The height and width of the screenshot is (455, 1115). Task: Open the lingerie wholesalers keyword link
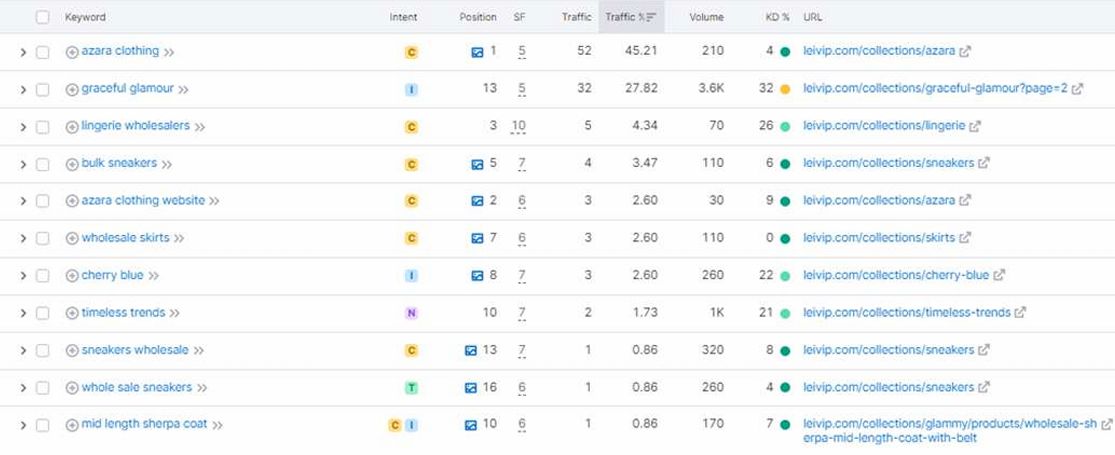pyautogui.click(x=136, y=126)
